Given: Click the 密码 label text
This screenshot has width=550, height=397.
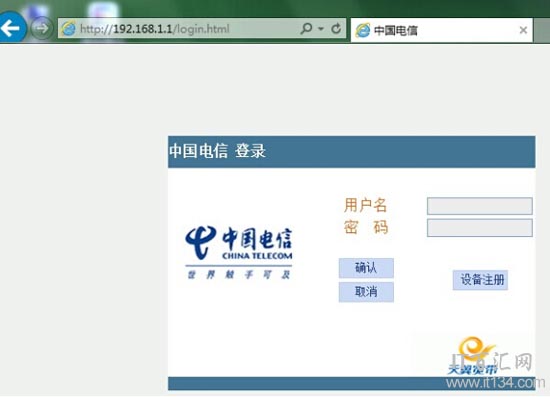Looking at the screenshot, I should [x=365, y=227].
